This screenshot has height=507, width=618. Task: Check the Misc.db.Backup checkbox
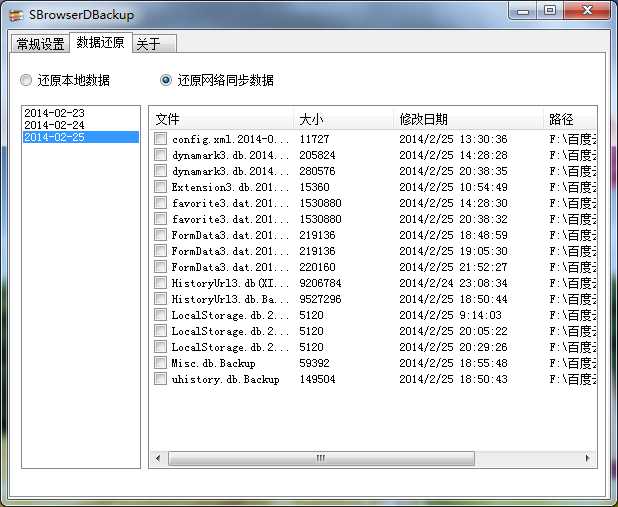tap(160, 363)
